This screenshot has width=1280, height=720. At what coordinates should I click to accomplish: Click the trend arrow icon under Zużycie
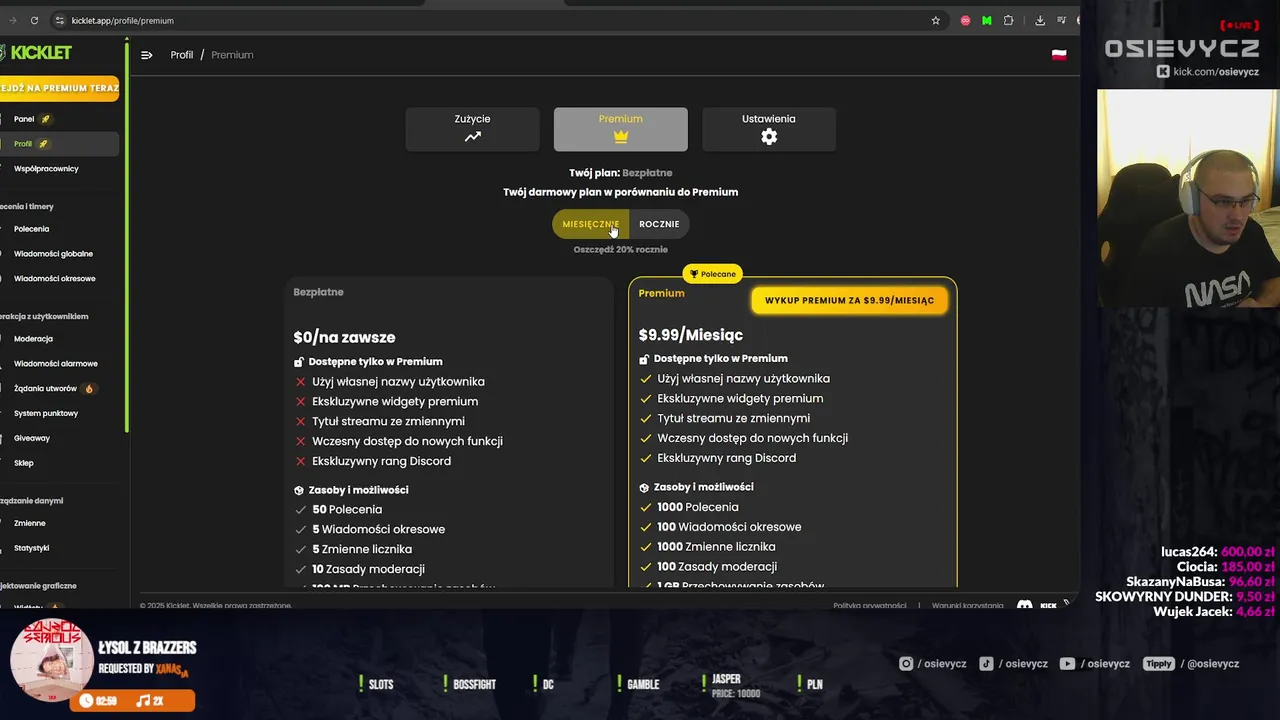473,137
